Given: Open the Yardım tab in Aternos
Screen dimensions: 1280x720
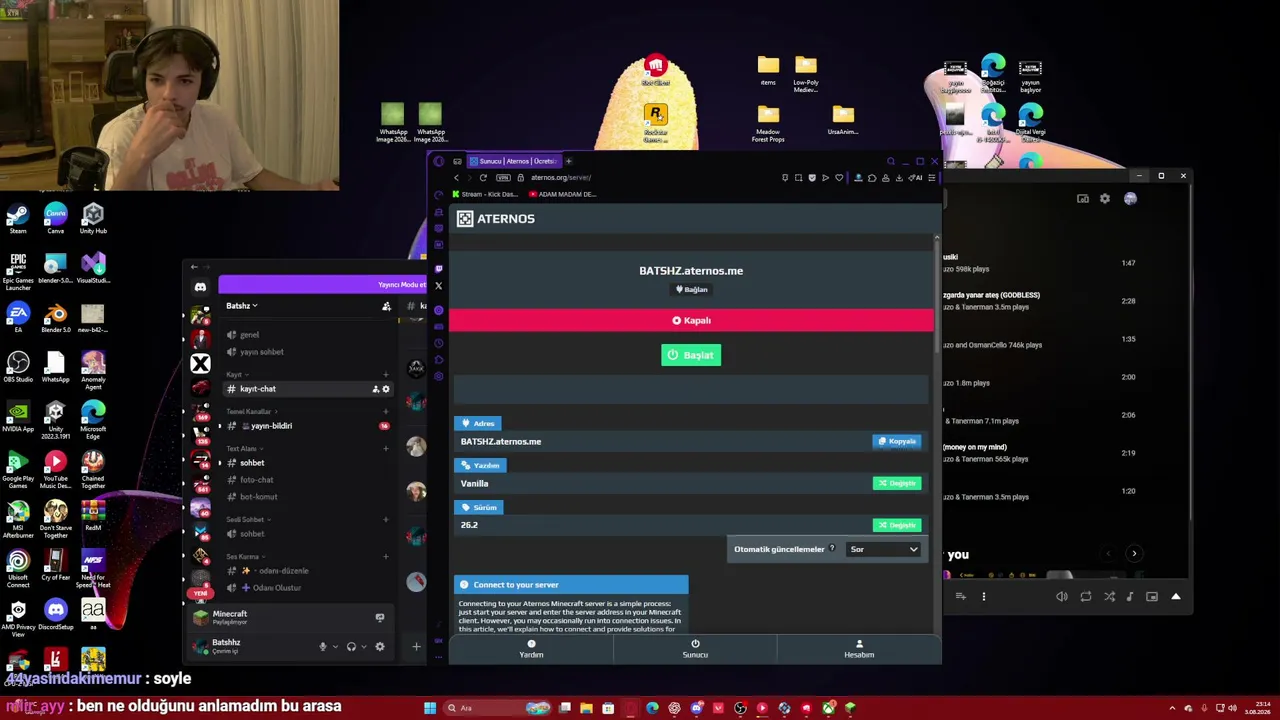Looking at the screenshot, I should (x=531, y=649).
